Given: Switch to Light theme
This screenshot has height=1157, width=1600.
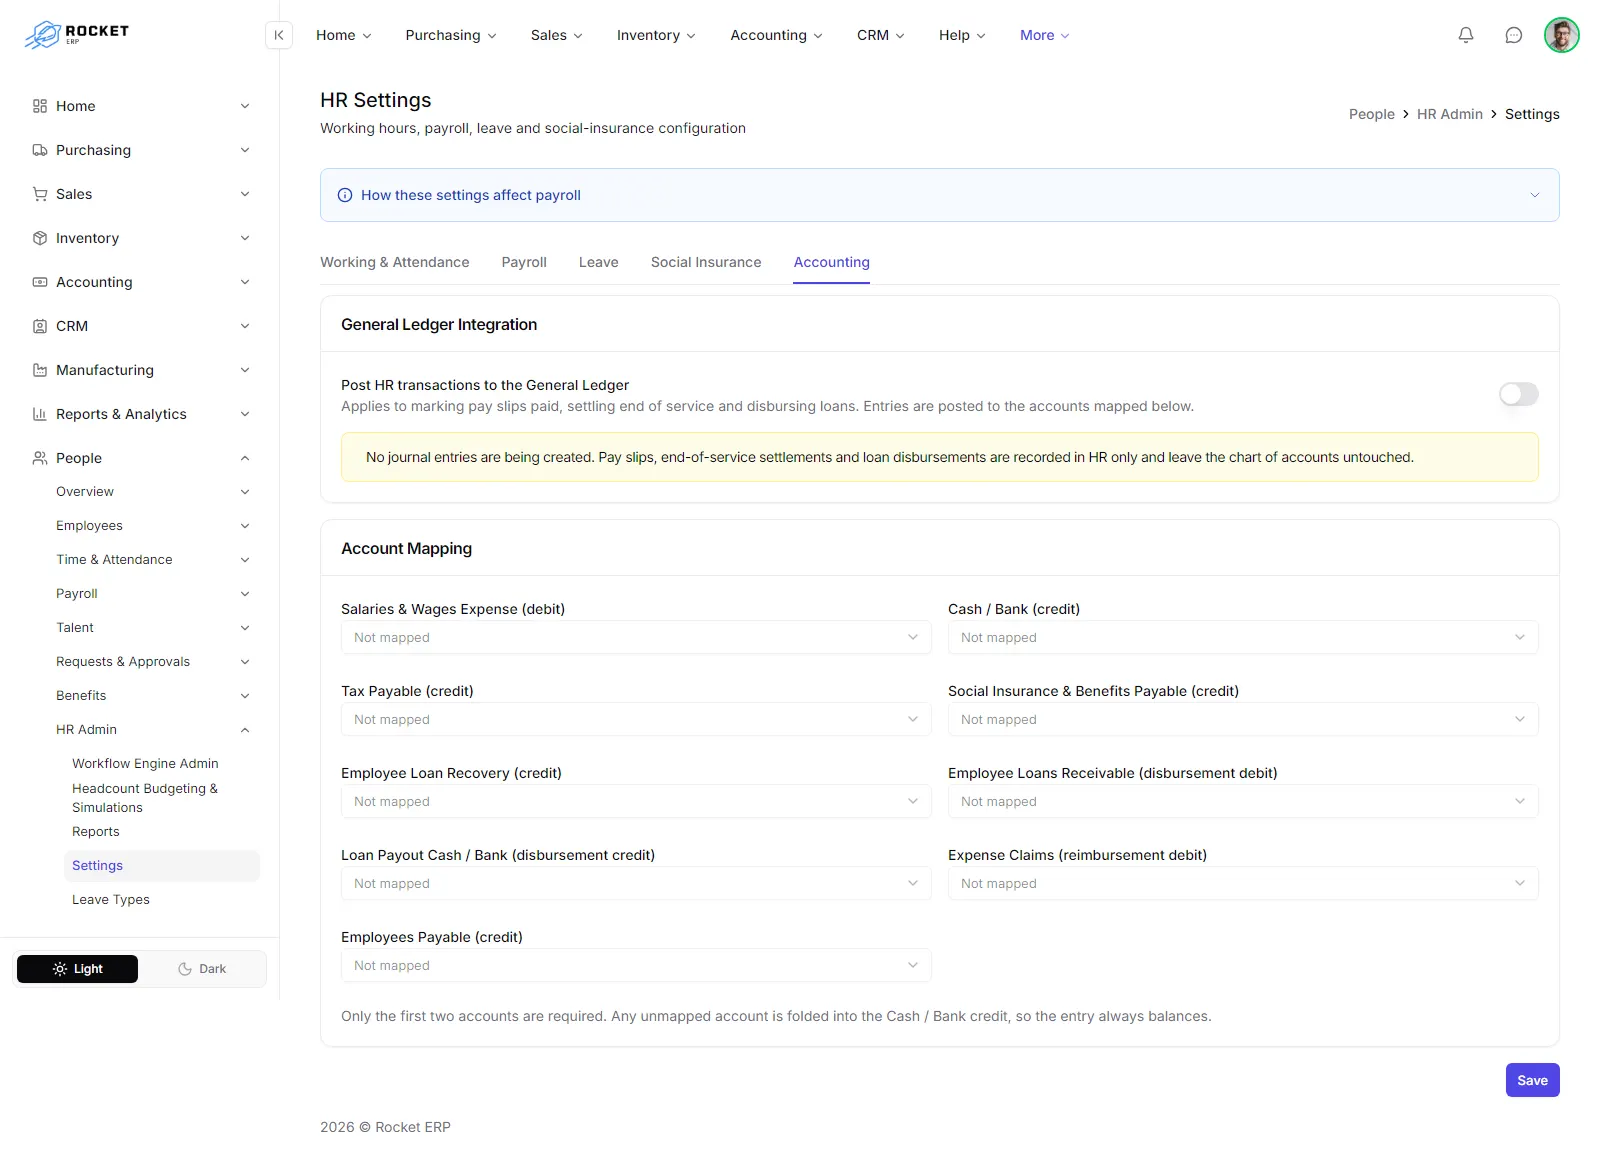Looking at the screenshot, I should (78, 969).
